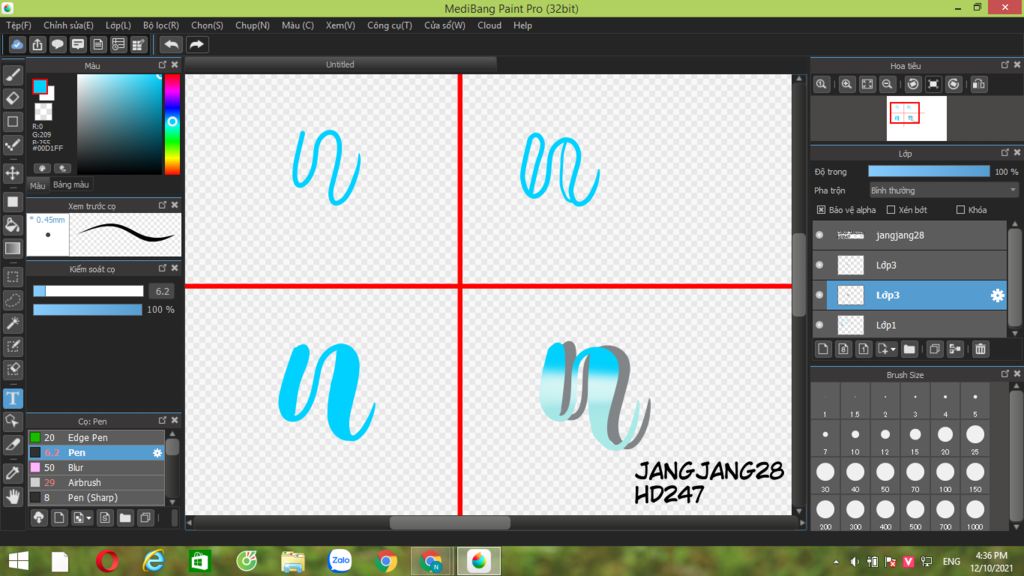Select the Edge Pen brush

point(95,438)
